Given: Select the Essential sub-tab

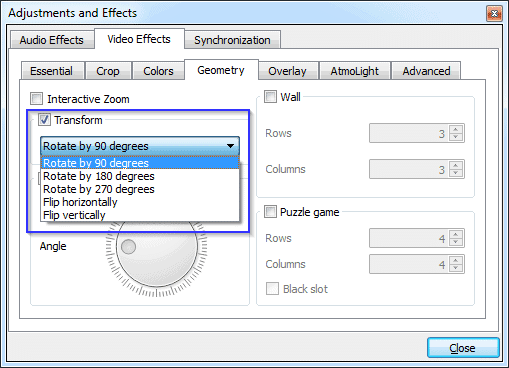Looking at the screenshot, I should pos(52,71).
